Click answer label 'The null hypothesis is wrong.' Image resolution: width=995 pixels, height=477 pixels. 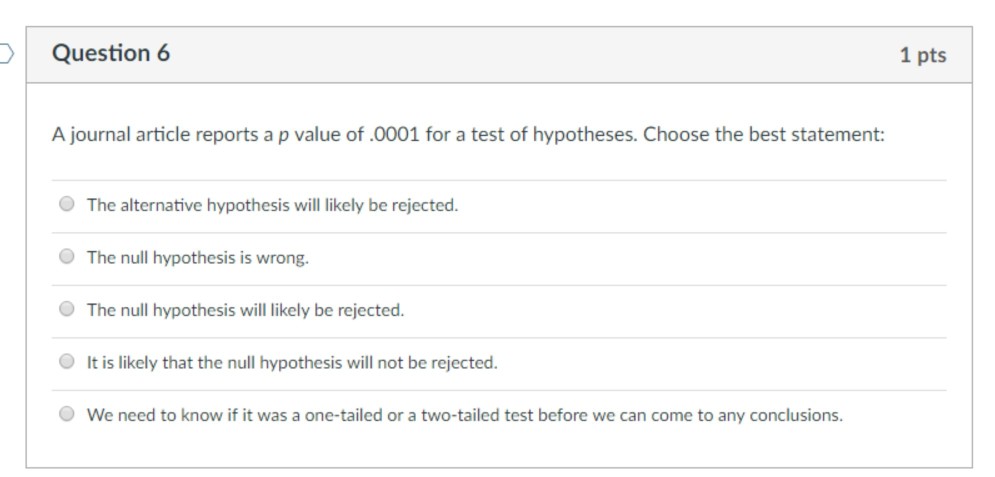point(198,257)
